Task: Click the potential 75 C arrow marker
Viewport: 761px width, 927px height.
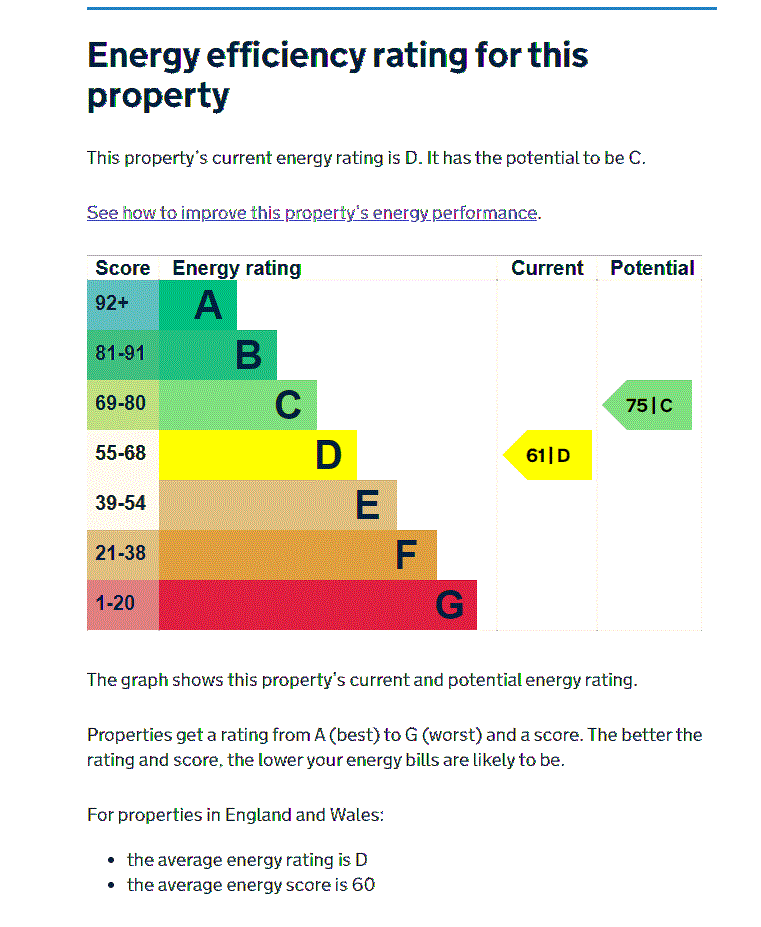Action: point(649,405)
